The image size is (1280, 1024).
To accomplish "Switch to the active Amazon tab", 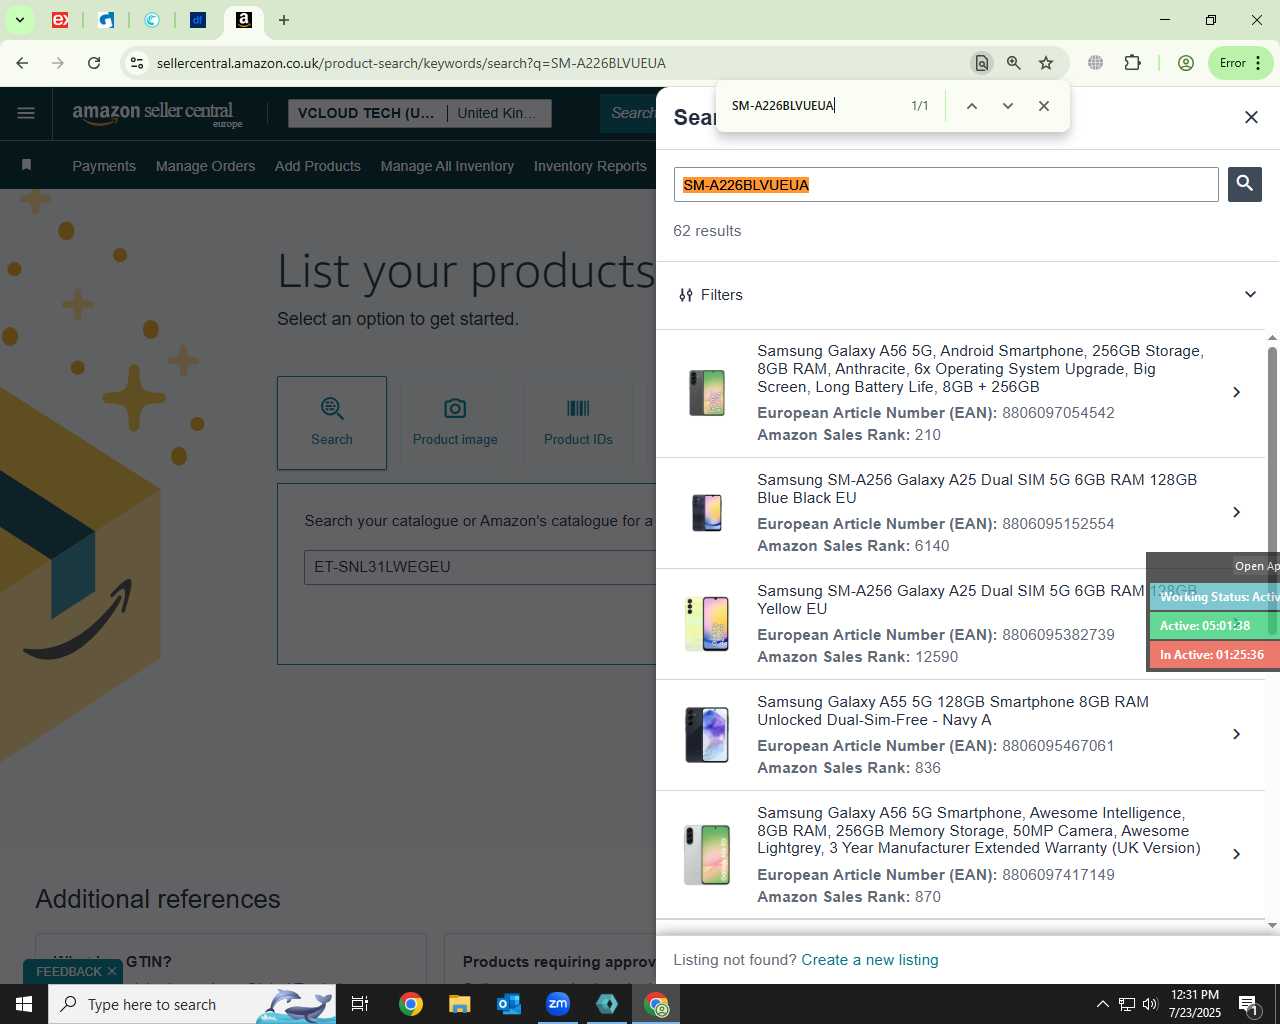I will click(243, 20).
